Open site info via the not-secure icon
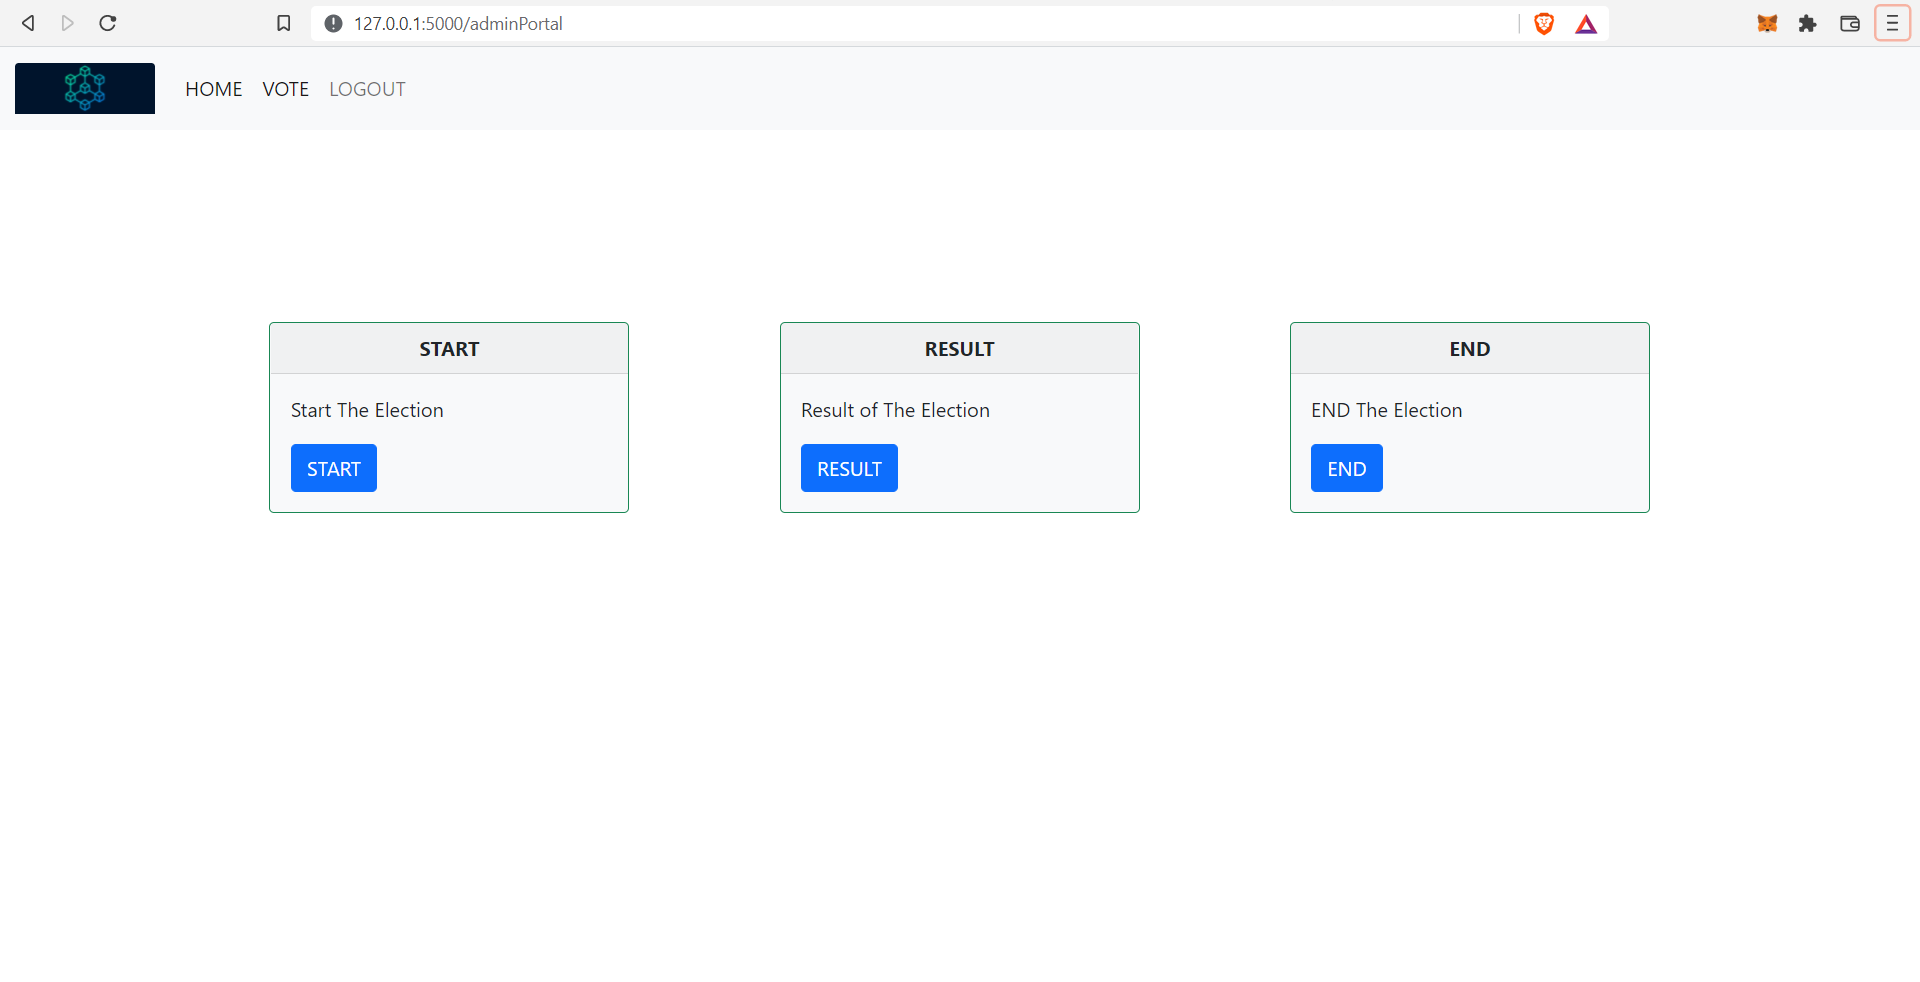This screenshot has width=1920, height=982. pos(333,23)
